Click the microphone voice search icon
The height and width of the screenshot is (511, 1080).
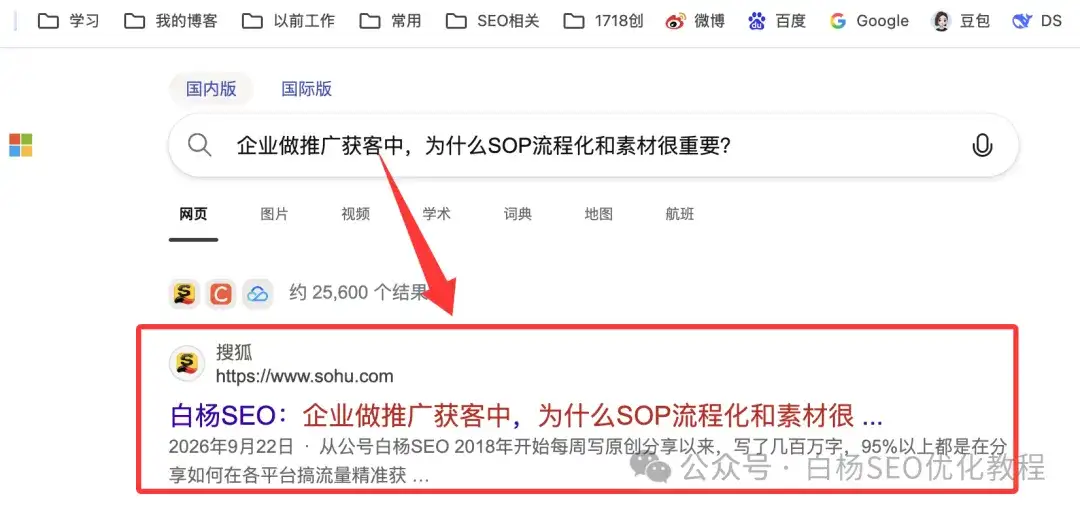coord(982,145)
